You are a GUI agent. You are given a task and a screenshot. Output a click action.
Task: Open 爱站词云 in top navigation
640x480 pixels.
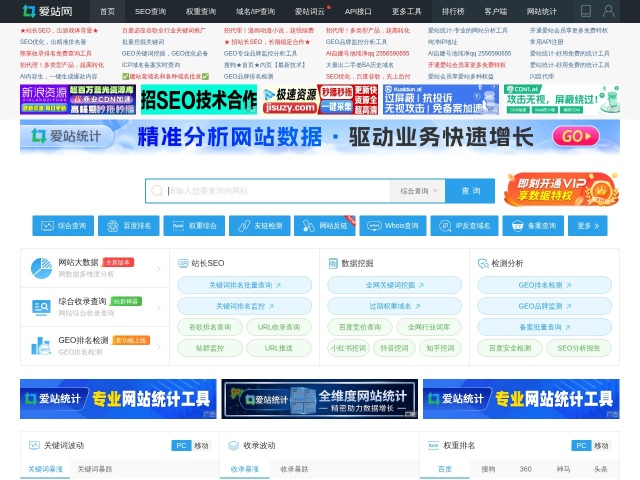[x=310, y=11]
